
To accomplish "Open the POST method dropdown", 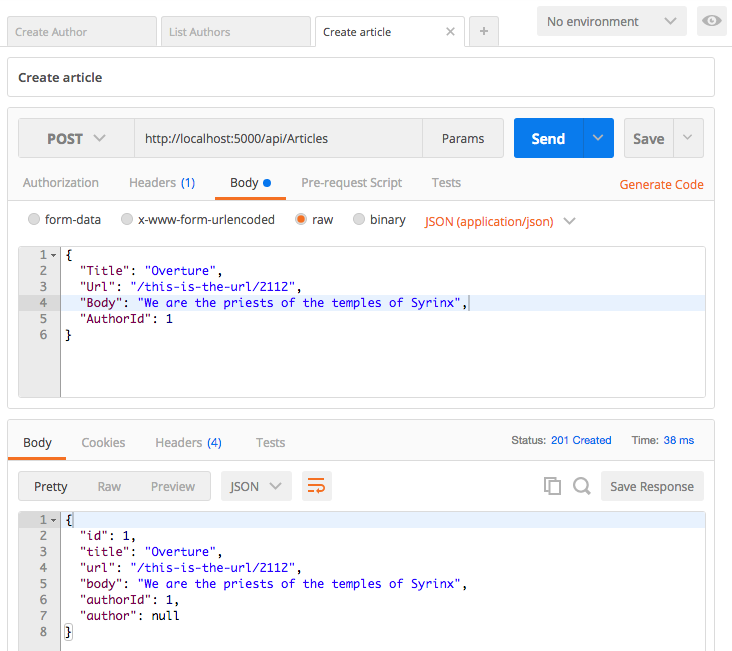I will tap(77, 138).
